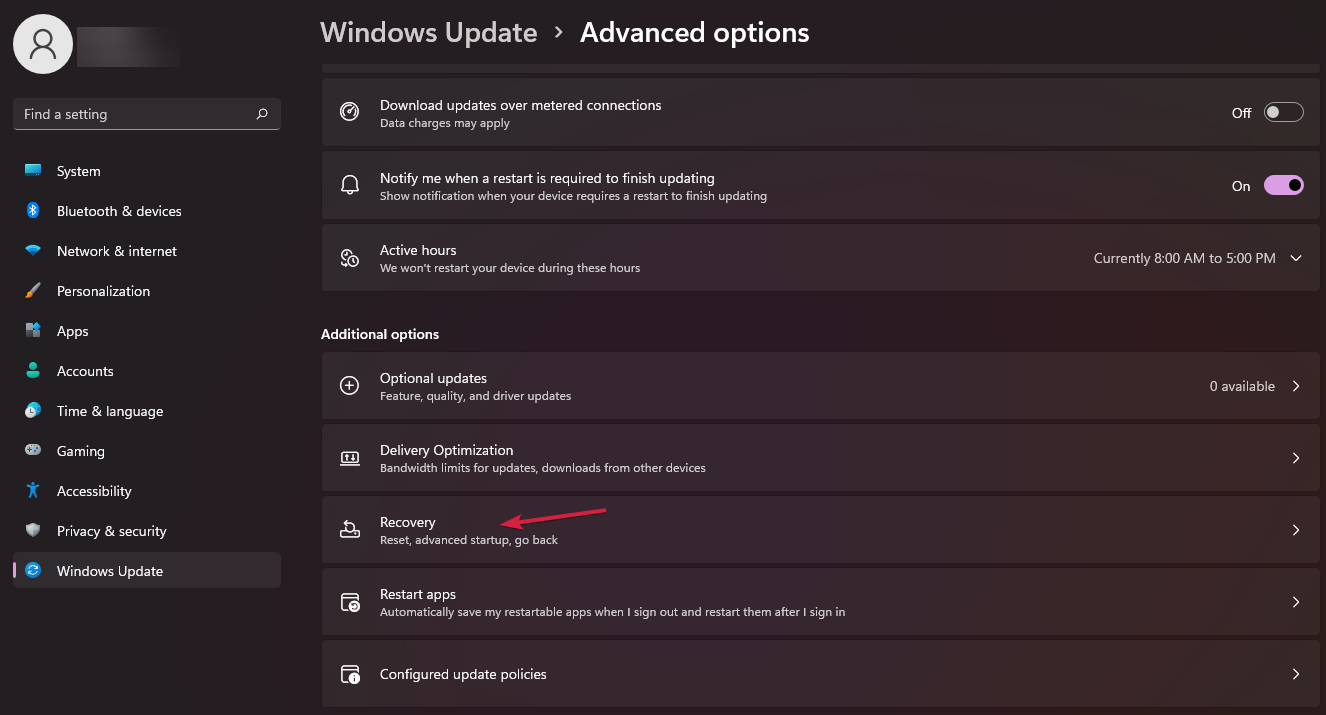Click the Find a setting search box
The width and height of the screenshot is (1326, 715).
146,113
